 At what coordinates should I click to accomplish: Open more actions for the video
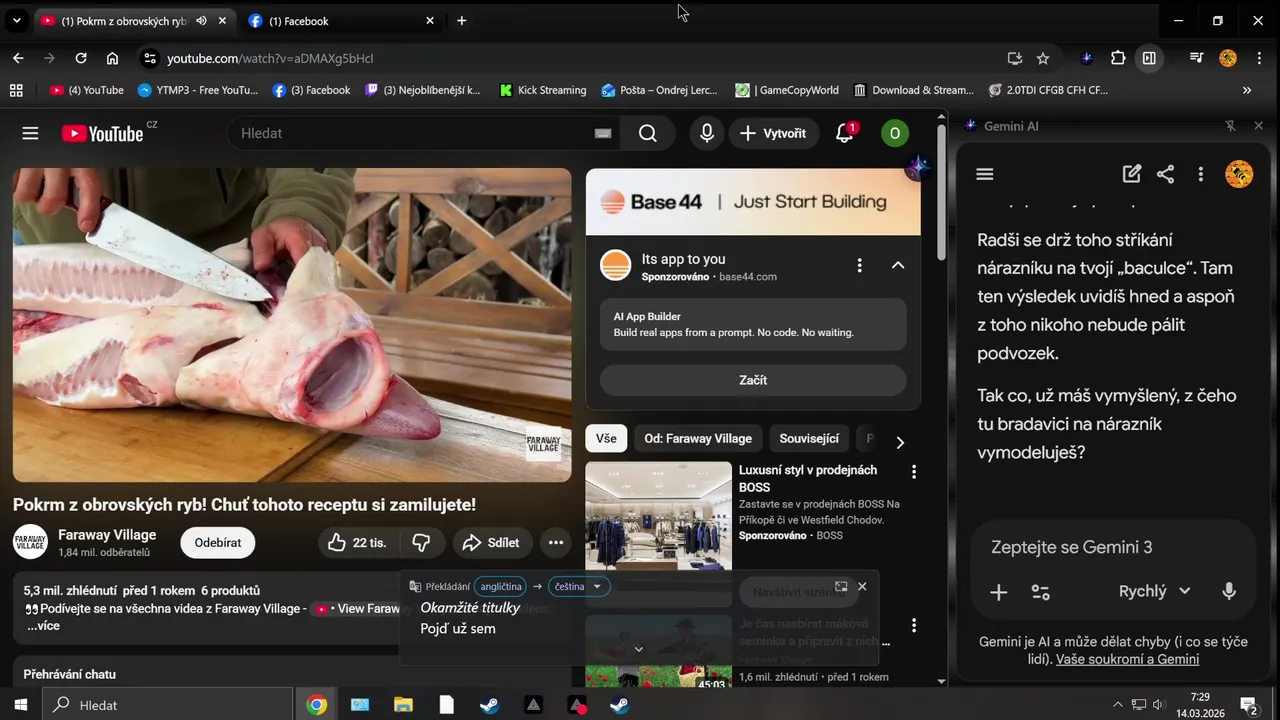click(555, 542)
